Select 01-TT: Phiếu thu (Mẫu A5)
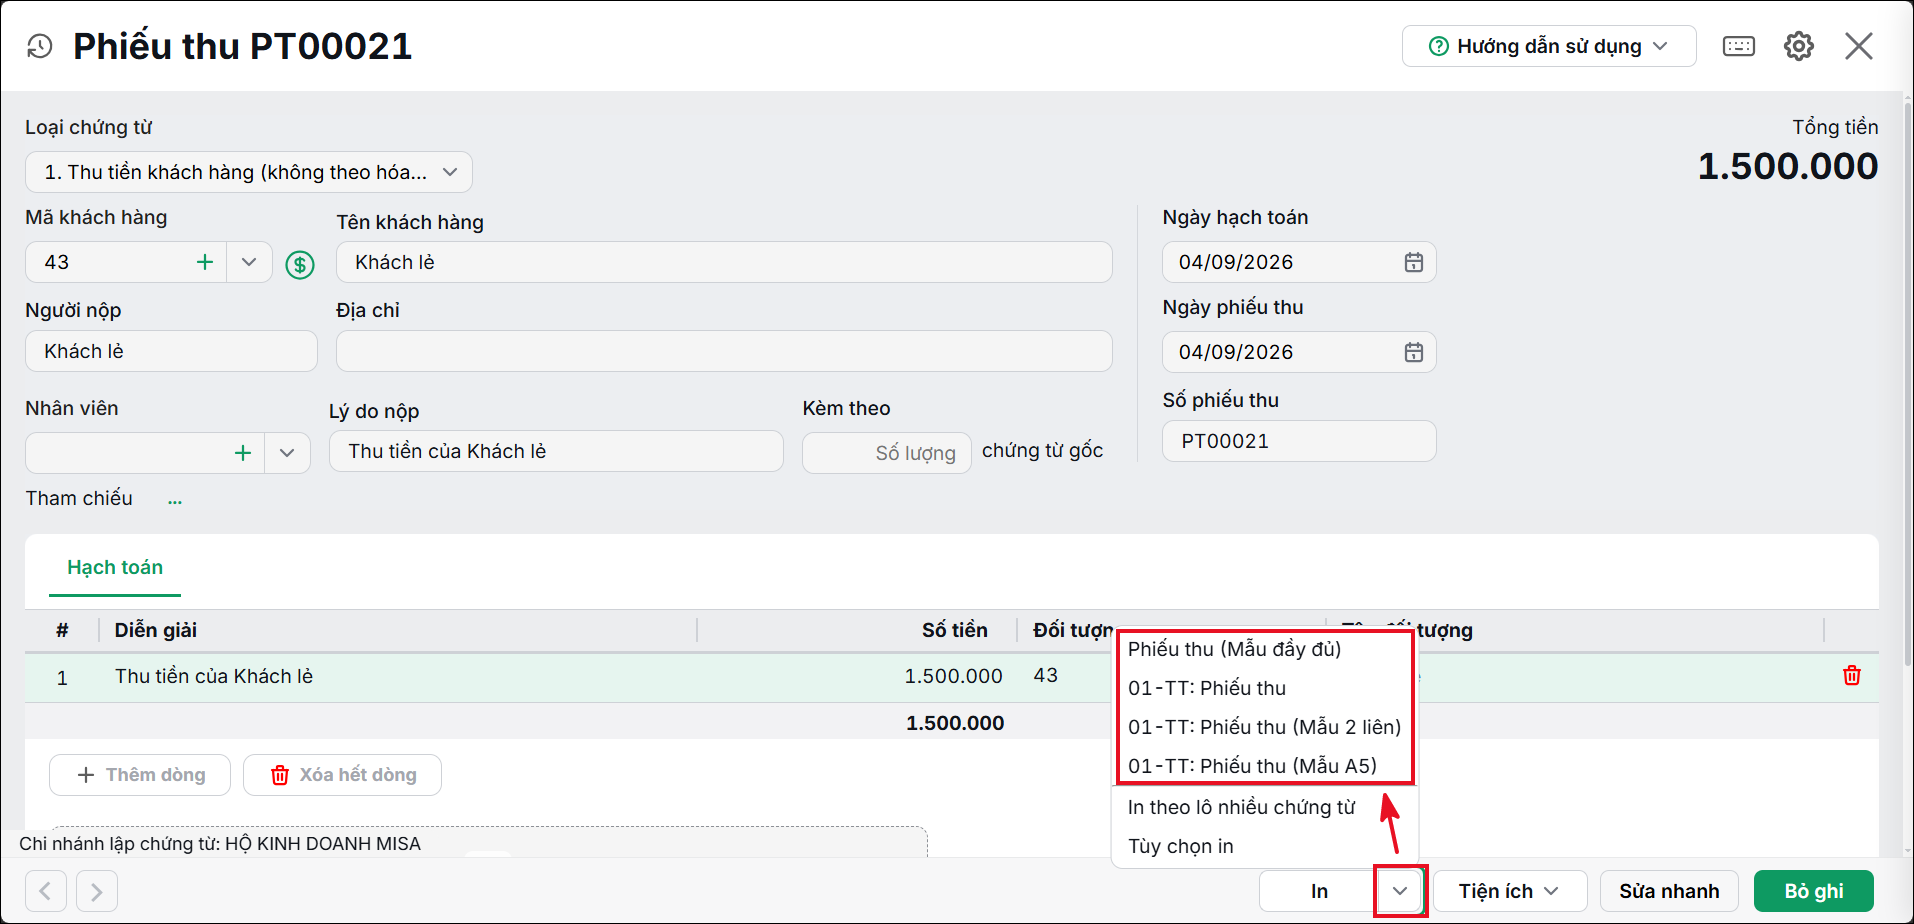Viewport: 1914px width, 924px height. 1252,766
